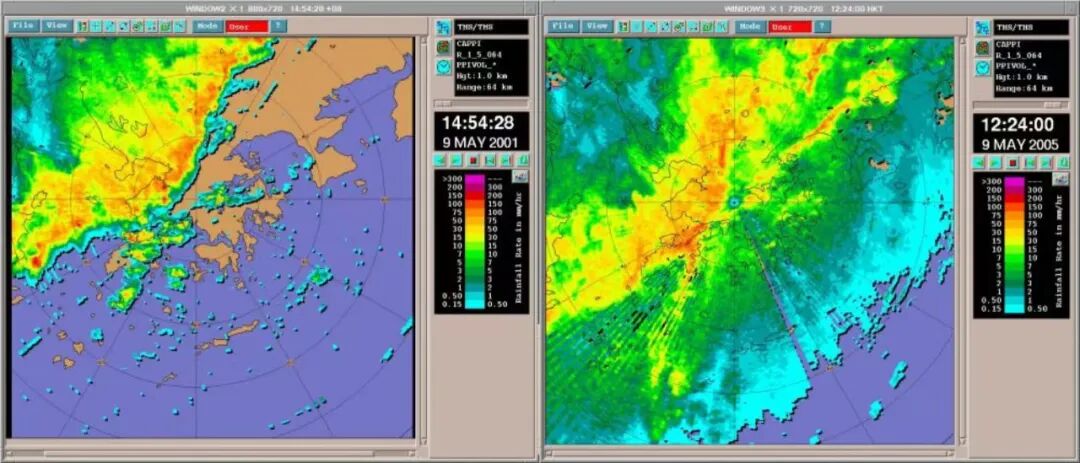
Task: Open the red User mode field in right window
Action: click(x=789, y=27)
